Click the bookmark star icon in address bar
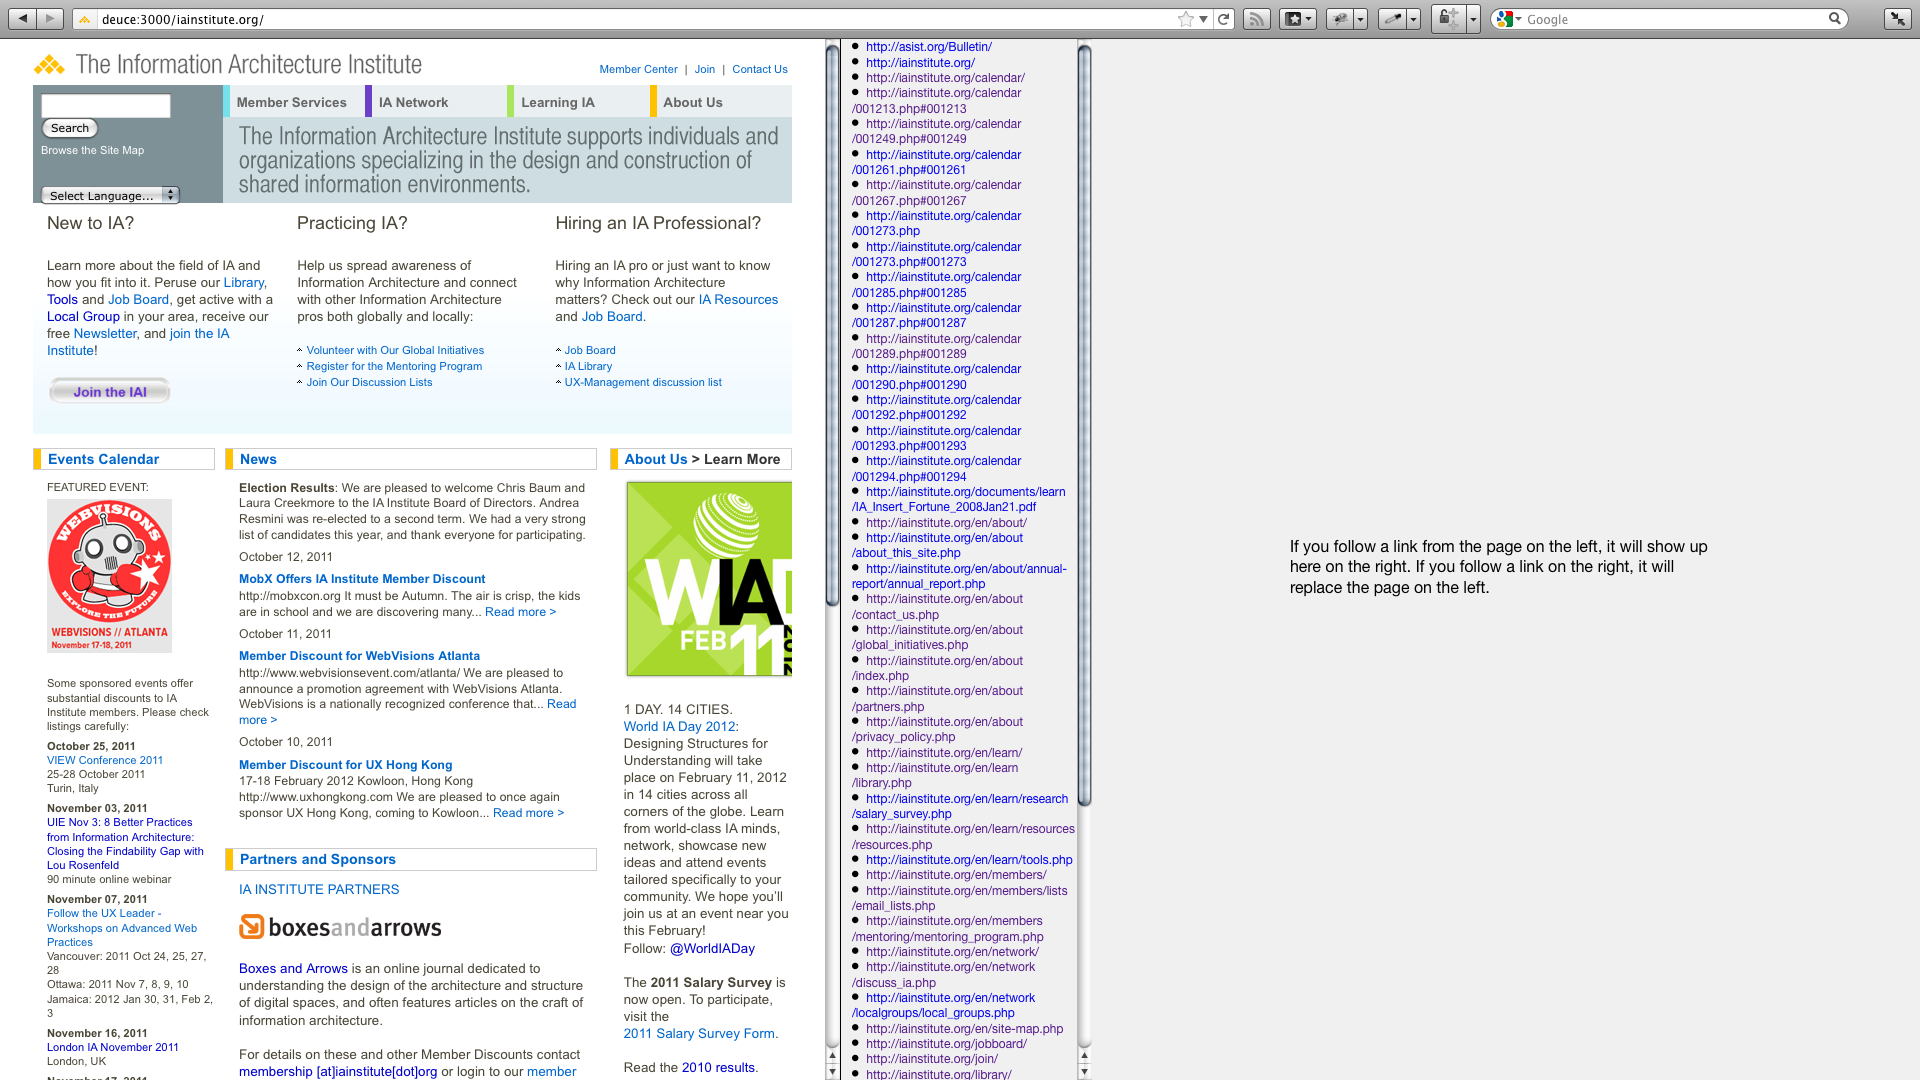The width and height of the screenshot is (1920, 1080). point(1185,19)
